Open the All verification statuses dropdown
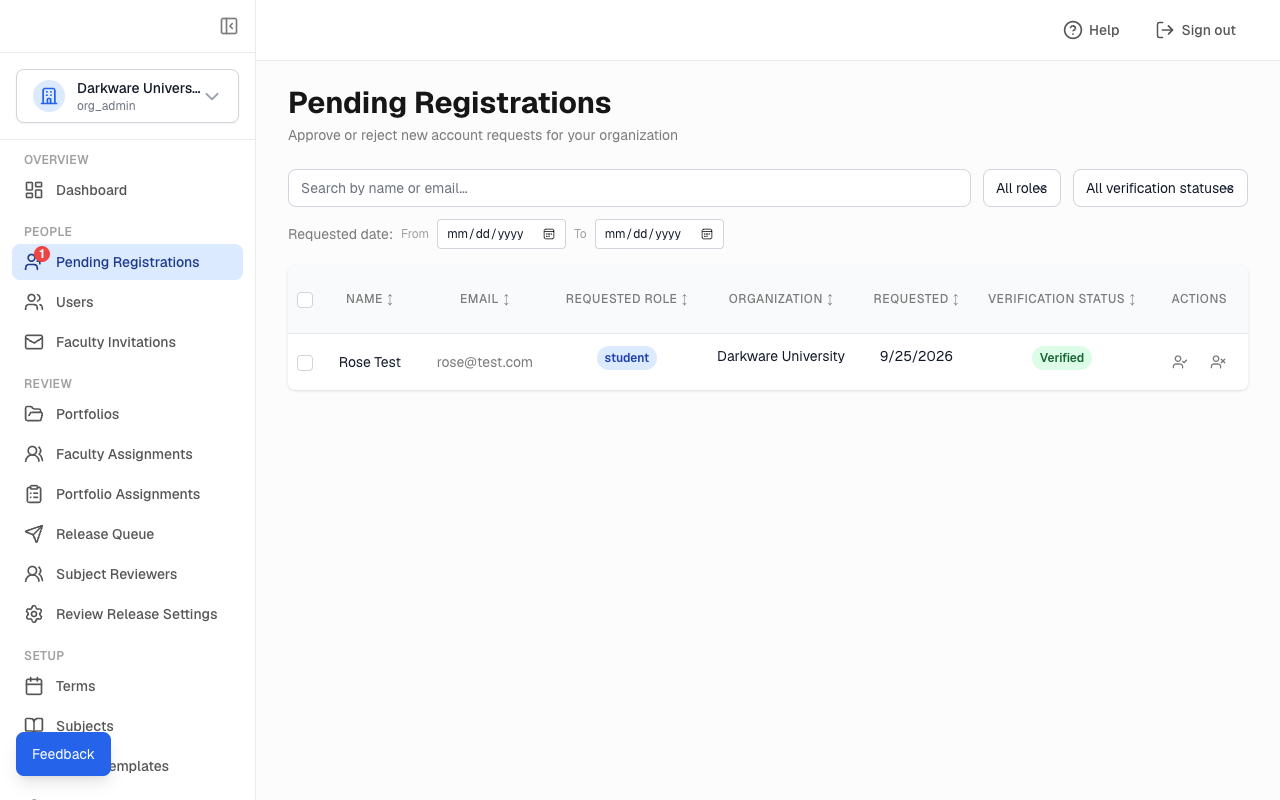 coord(1160,188)
